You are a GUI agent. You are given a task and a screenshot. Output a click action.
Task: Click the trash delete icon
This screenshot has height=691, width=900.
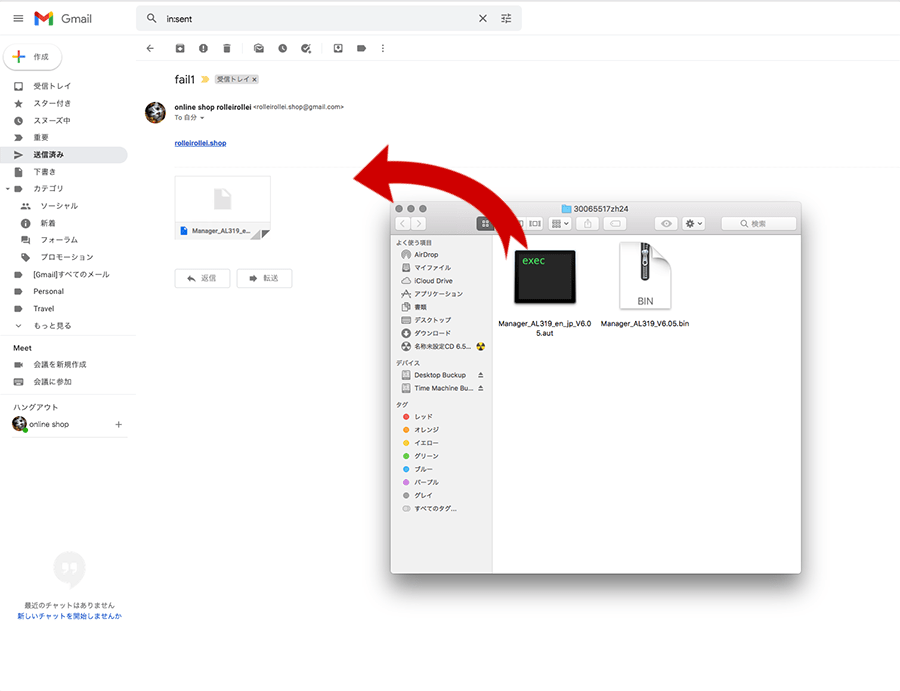point(227,48)
